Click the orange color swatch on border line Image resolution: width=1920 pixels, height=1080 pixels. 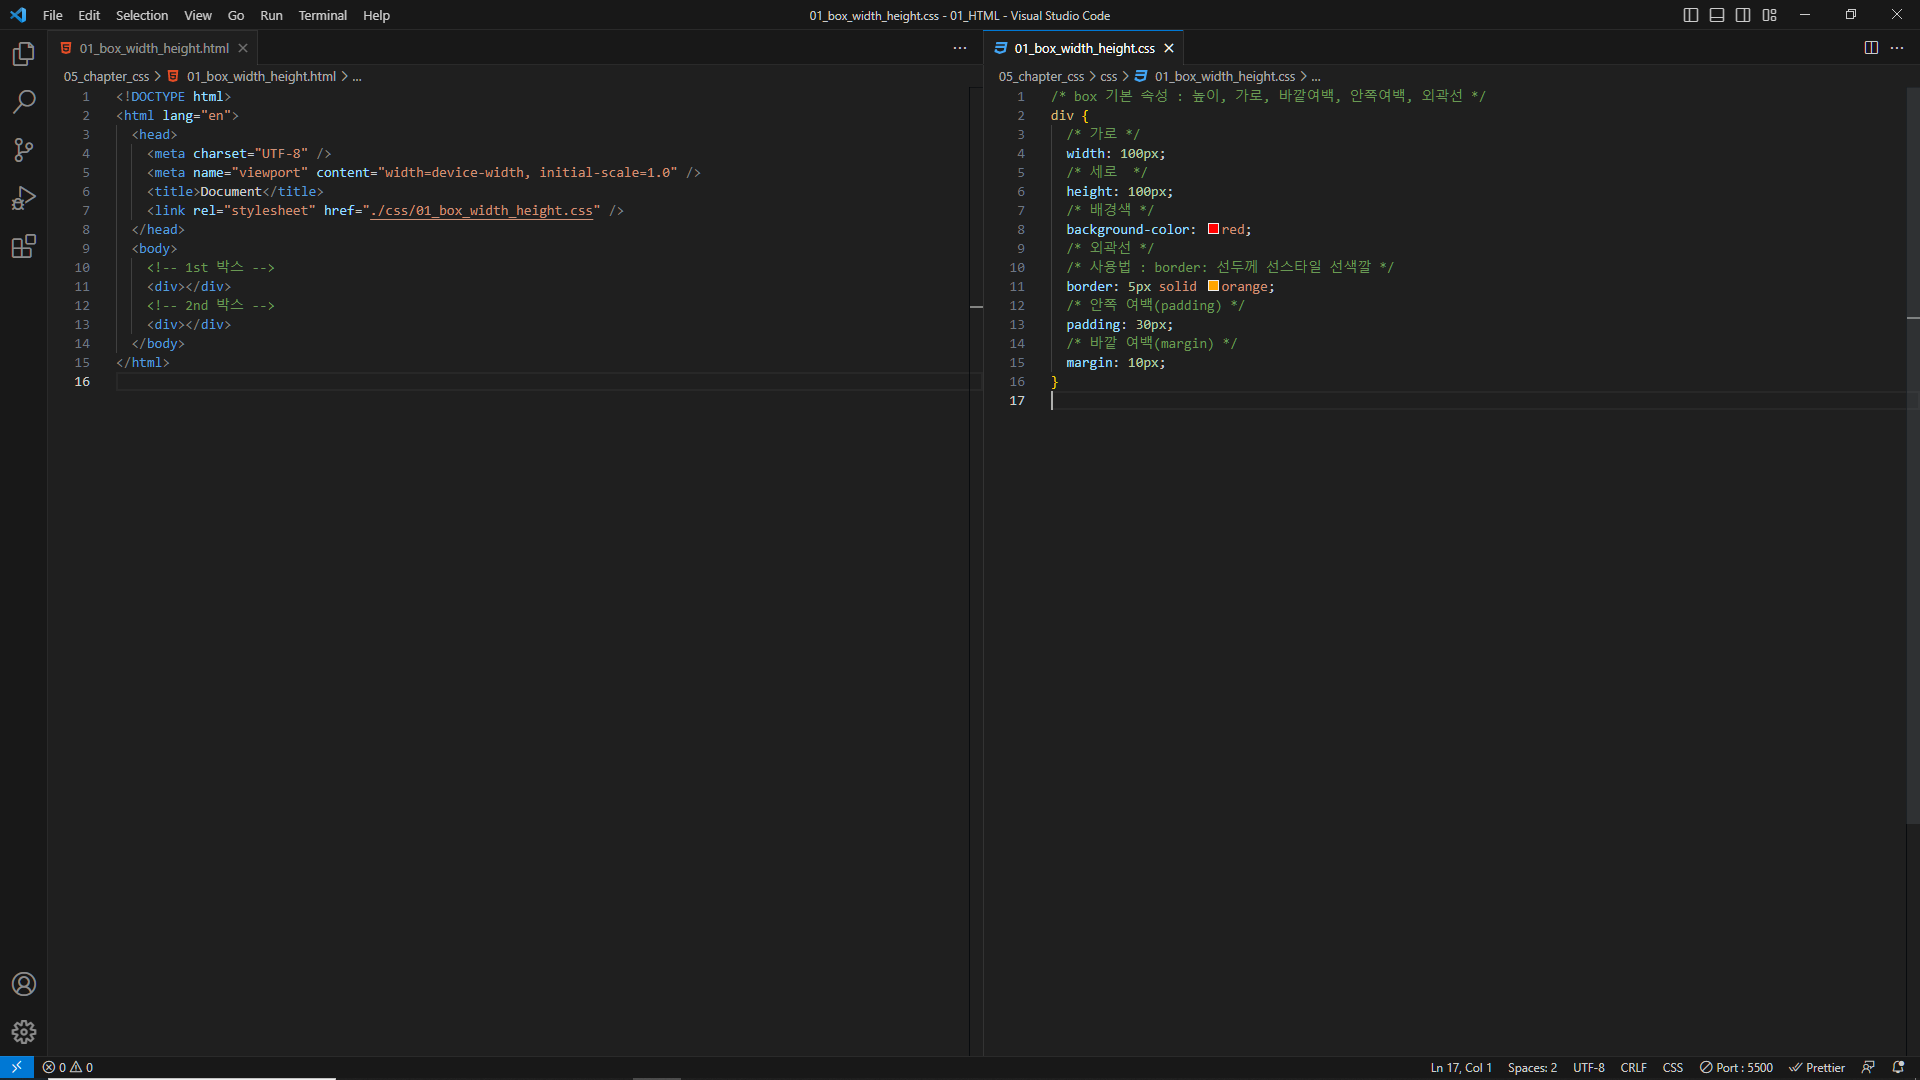tap(1213, 286)
